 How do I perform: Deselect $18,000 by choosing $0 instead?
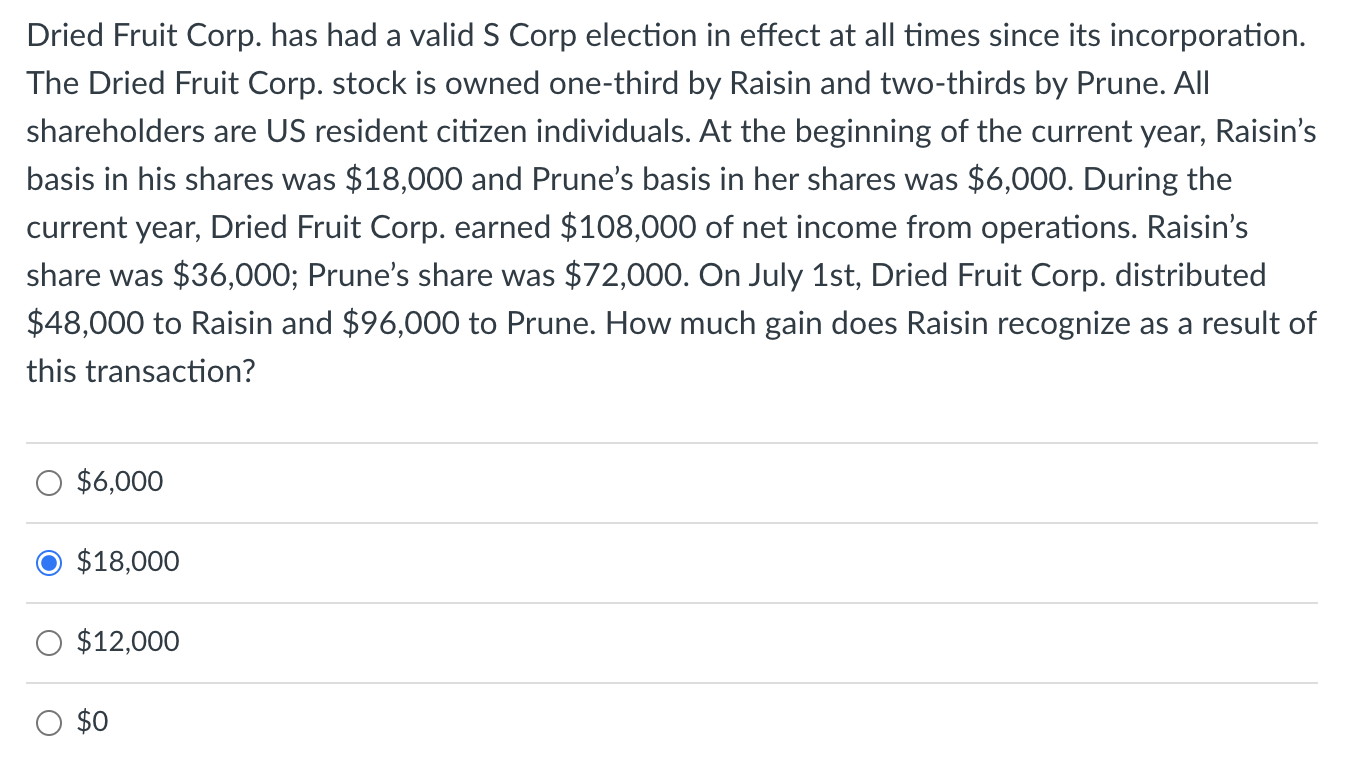coord(48,721)
